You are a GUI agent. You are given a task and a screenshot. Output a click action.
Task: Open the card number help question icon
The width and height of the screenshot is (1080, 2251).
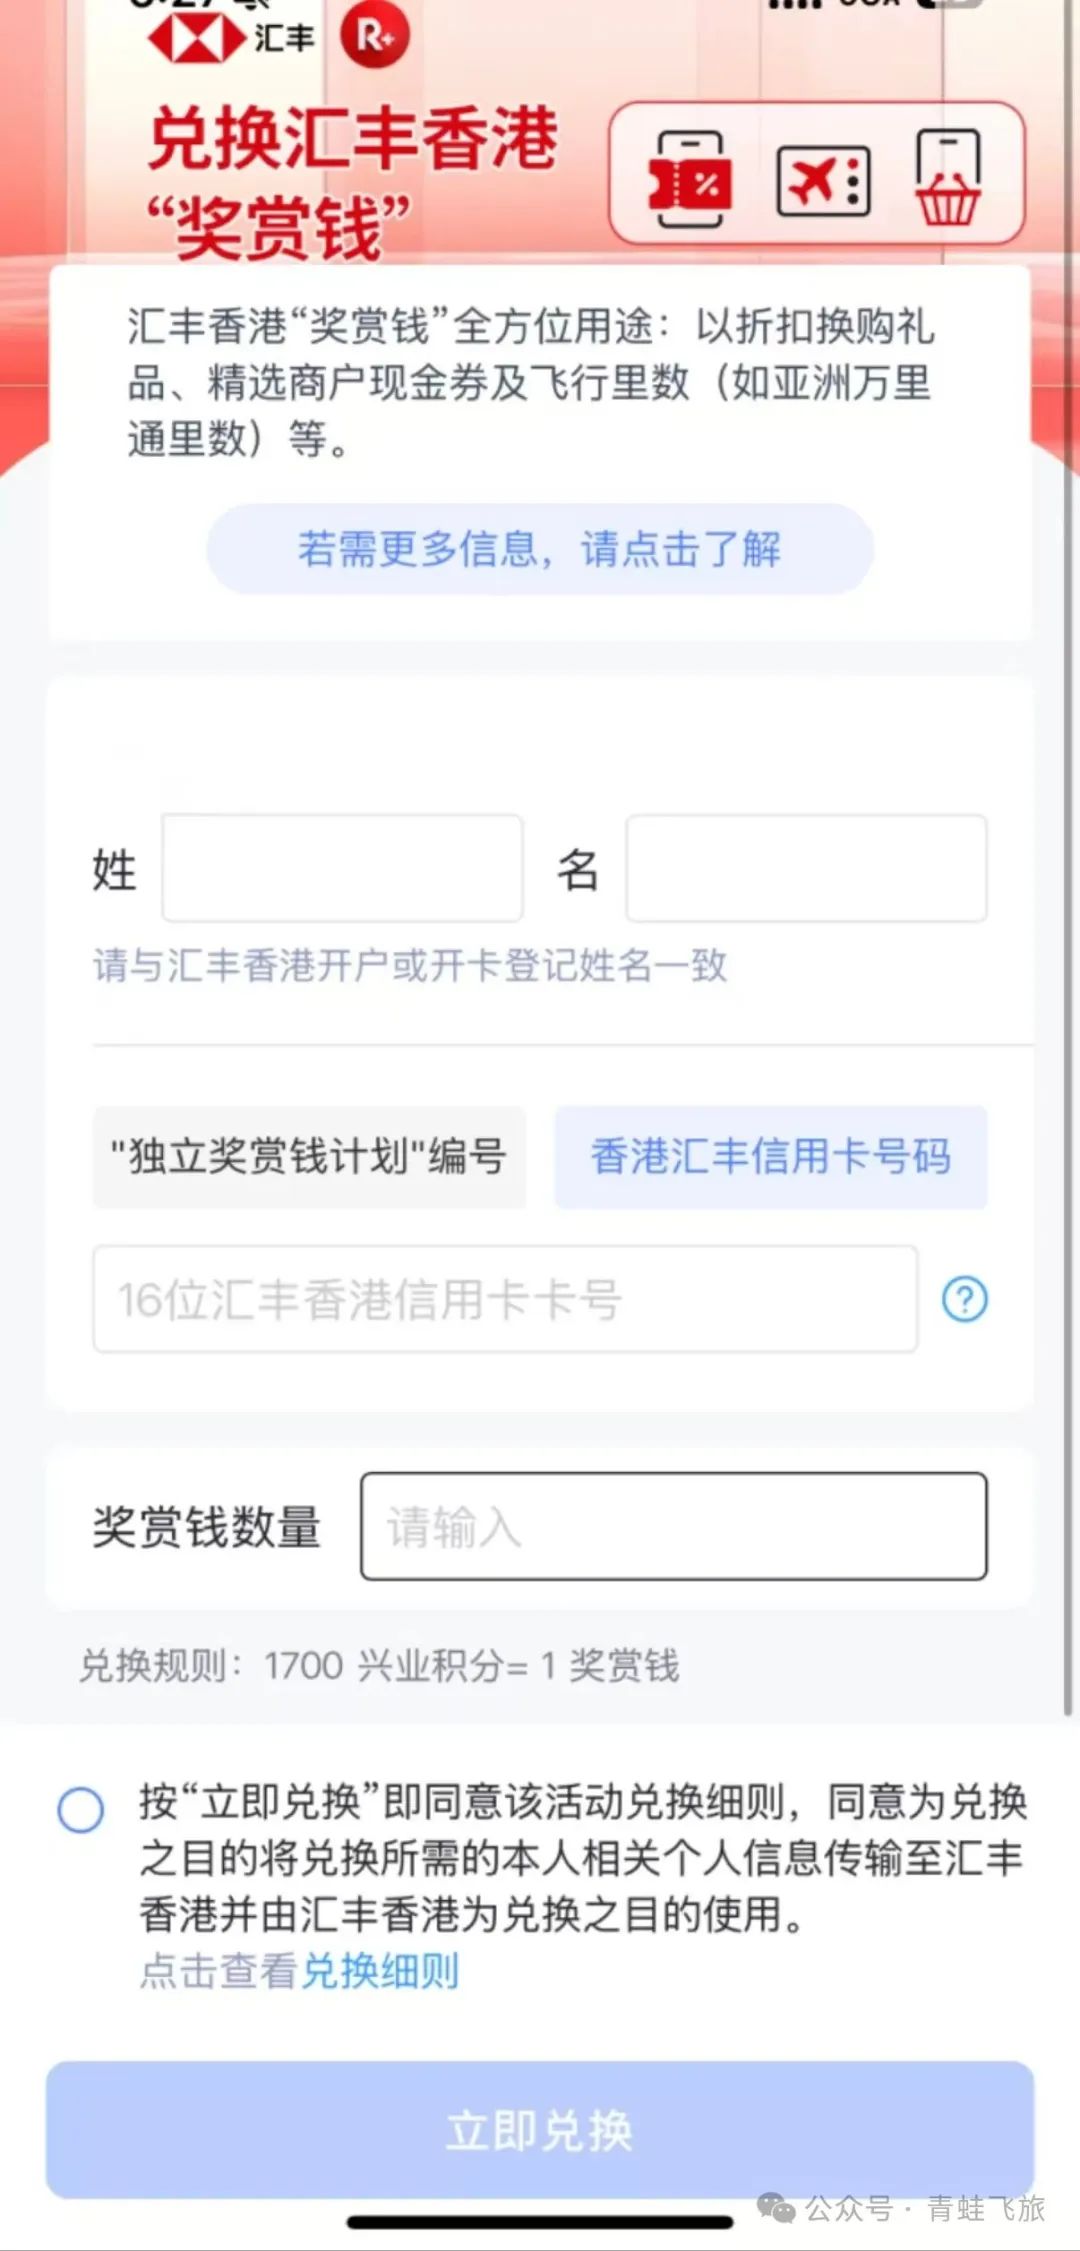[965, 1299]
